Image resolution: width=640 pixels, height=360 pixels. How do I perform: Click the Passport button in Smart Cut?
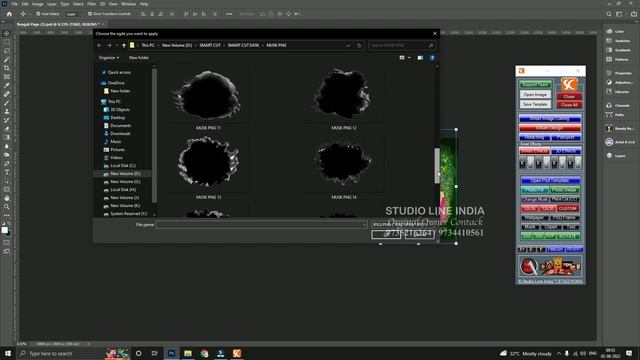(x=566, y=138)
